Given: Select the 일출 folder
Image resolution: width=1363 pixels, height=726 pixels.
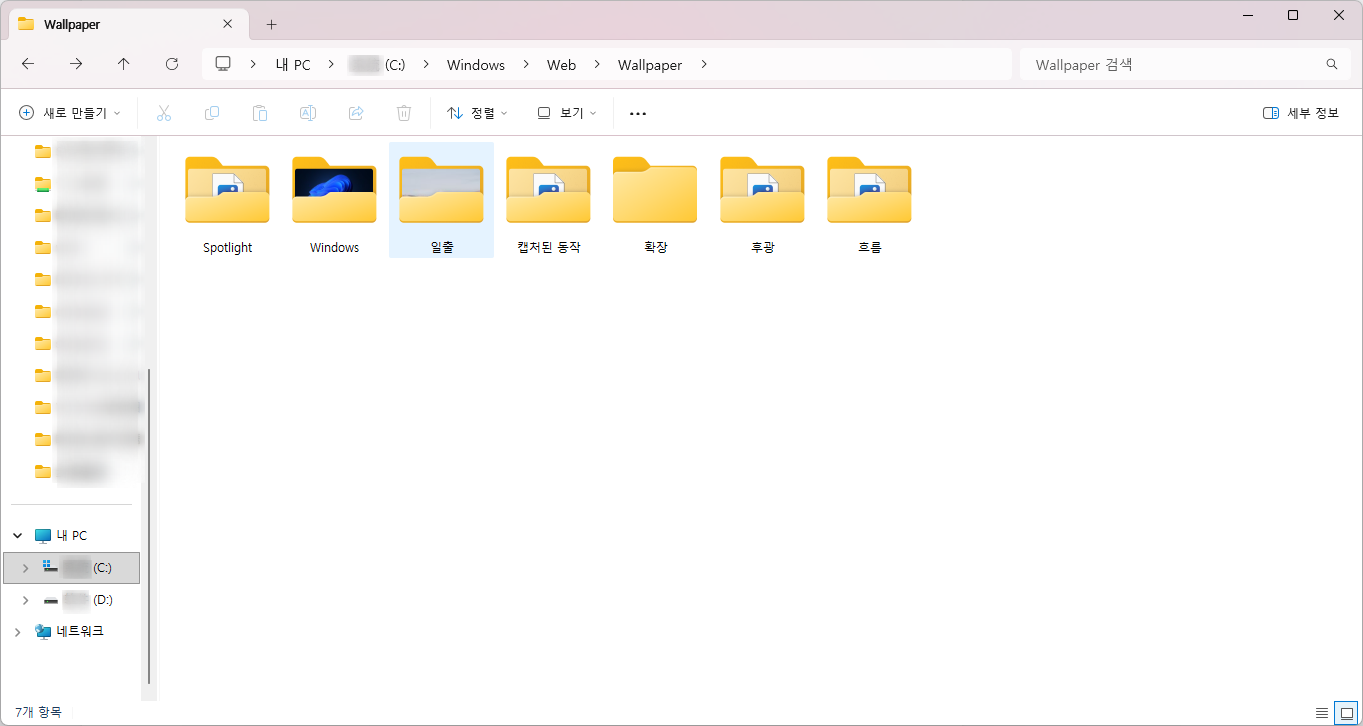Looking at the screenshot, I should [x=441, y=201].
